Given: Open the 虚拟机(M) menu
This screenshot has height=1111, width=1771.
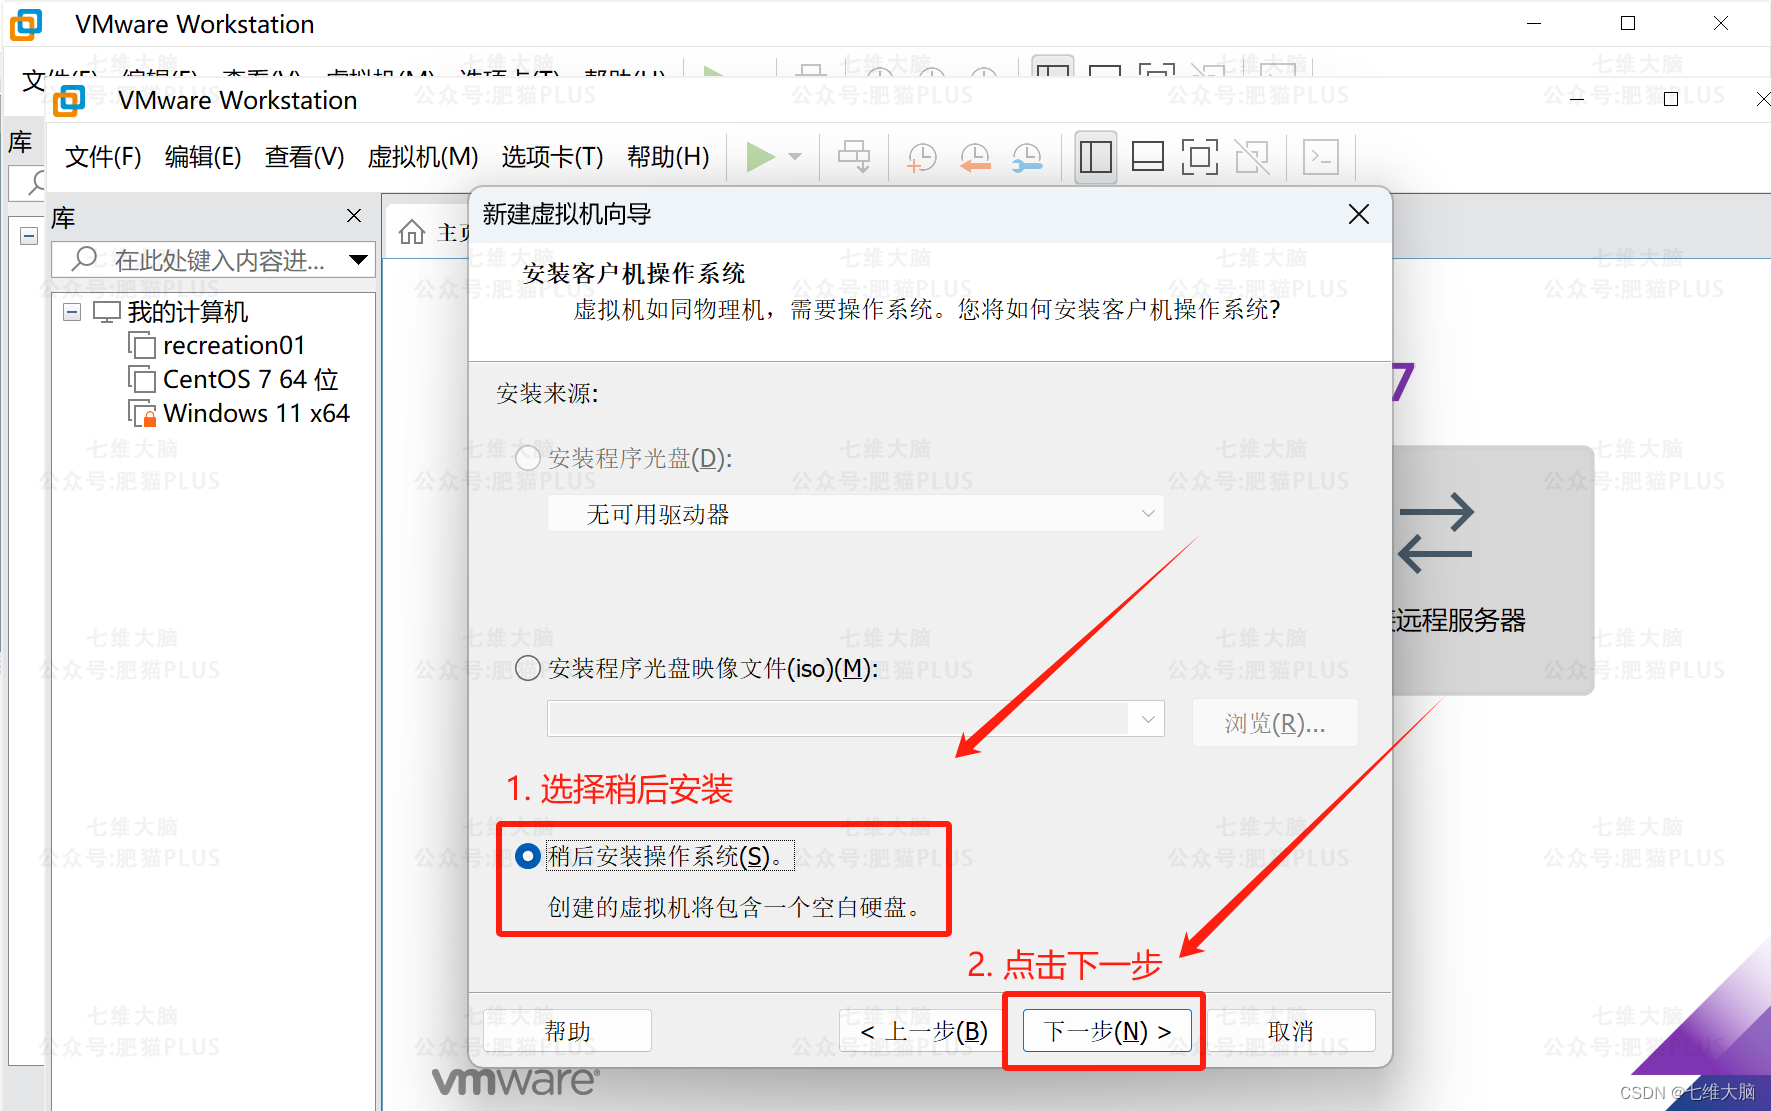Looking at the screenshot, I should point(422,157).
